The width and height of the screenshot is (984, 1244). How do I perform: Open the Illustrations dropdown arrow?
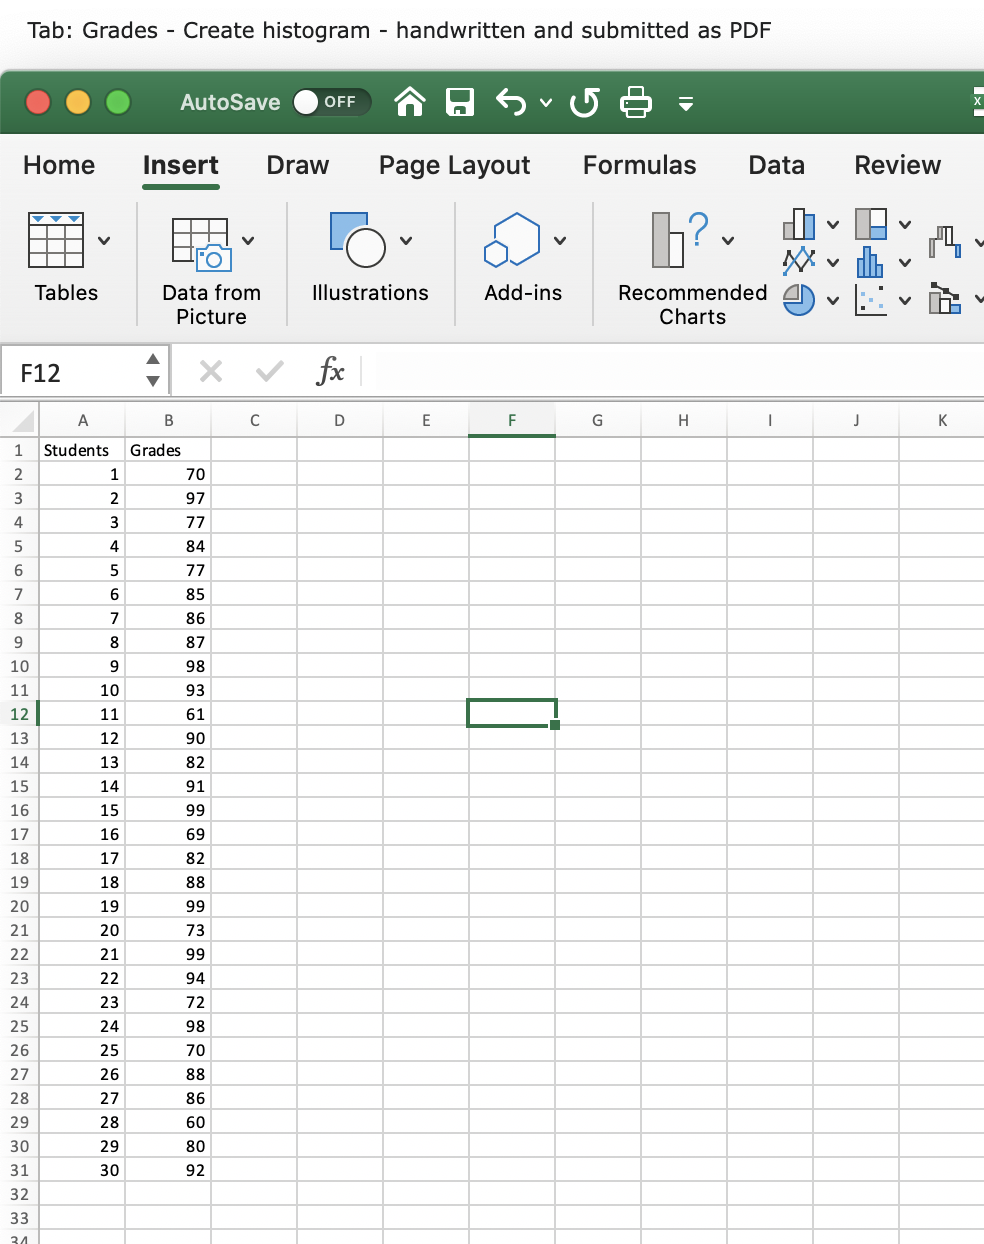(406, 240)
